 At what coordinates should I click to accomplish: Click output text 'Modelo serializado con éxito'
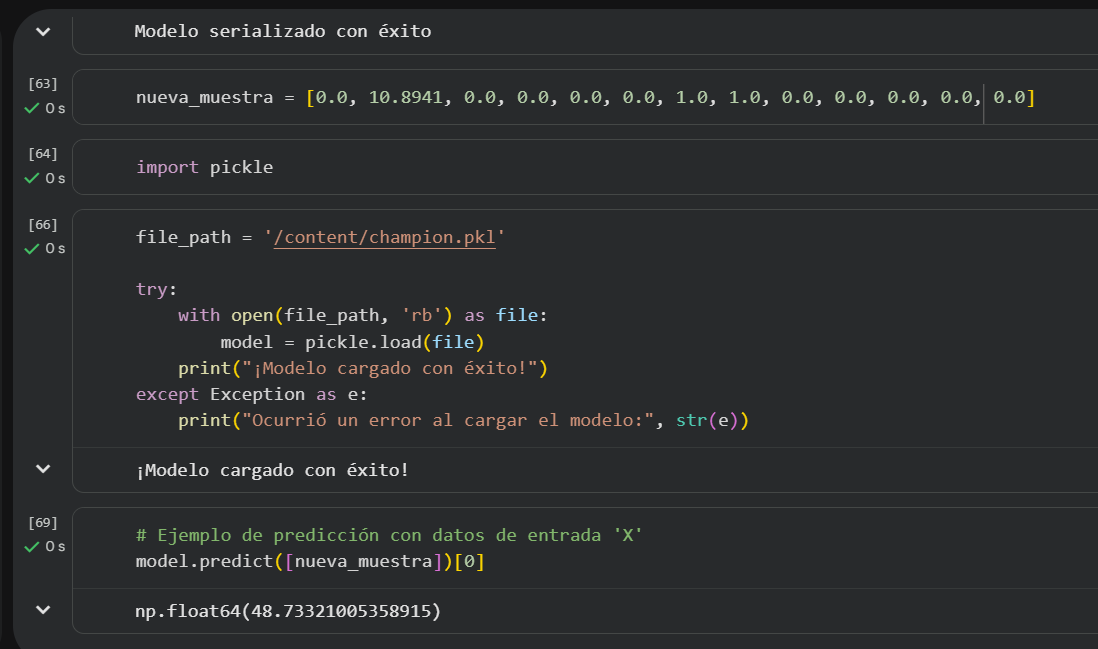pyautogui.click(x=283, y=32)
